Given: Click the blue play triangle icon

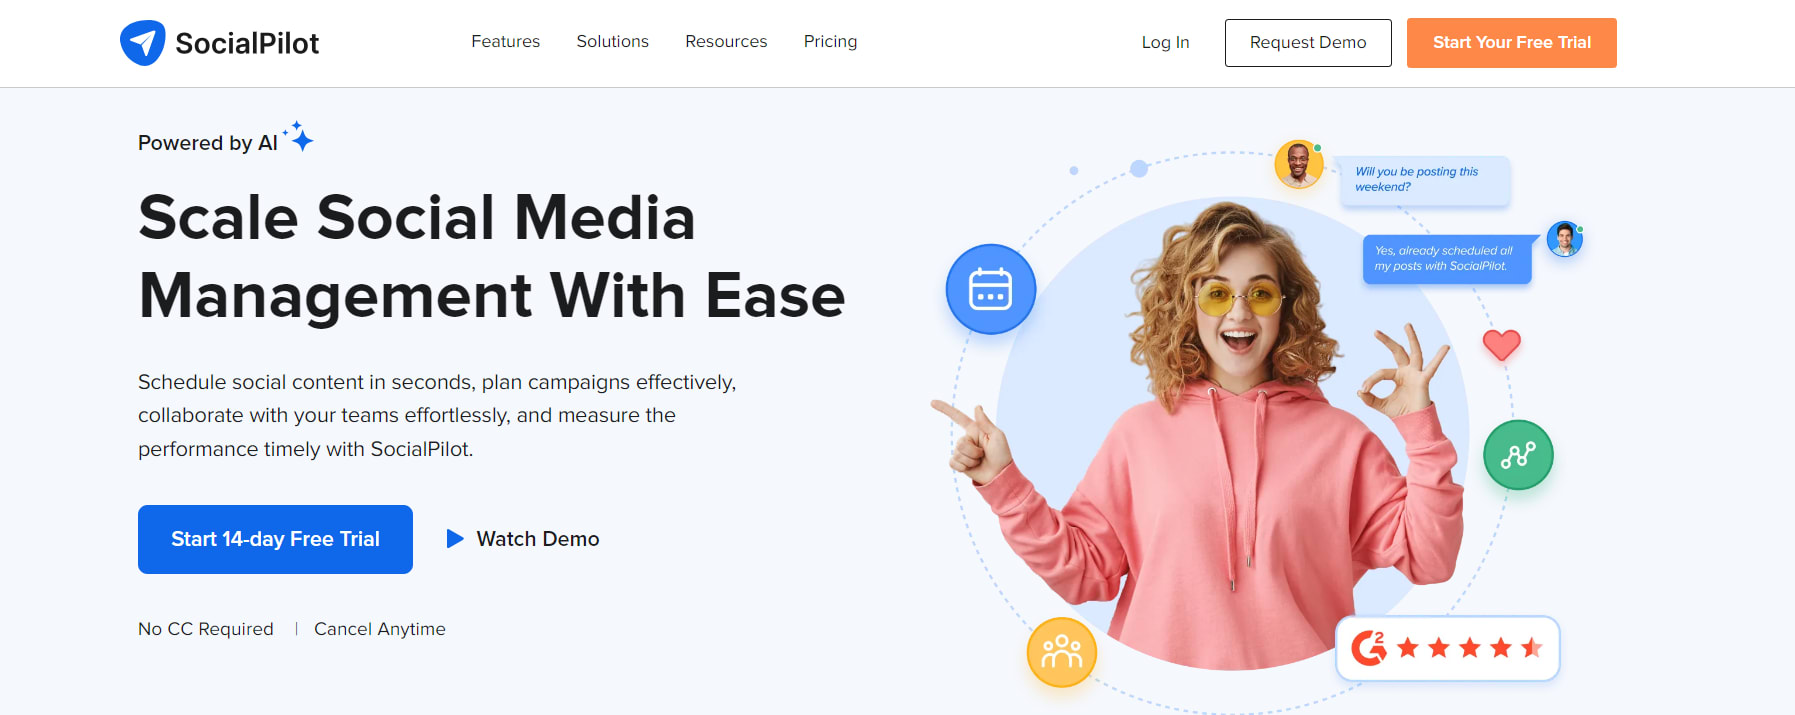Looking at the screenshot, I should coord(455,539).
